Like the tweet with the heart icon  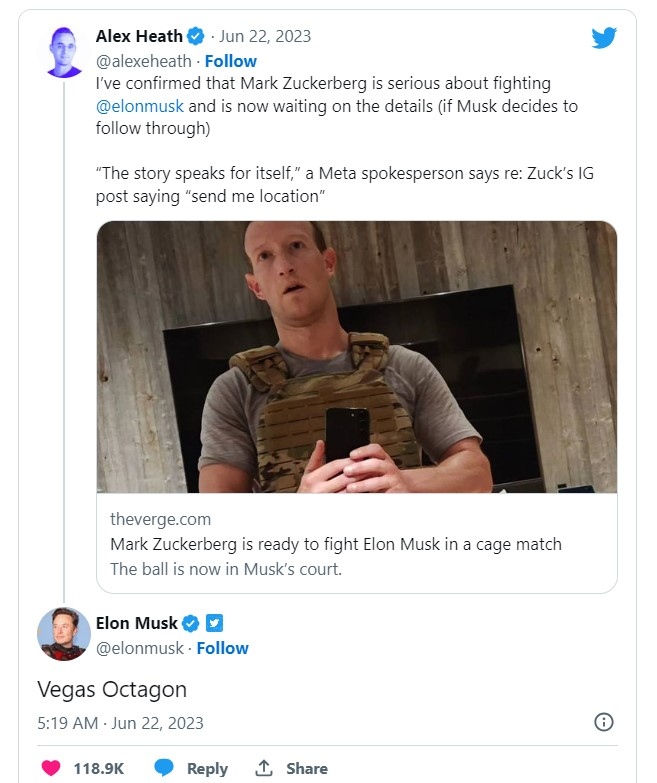coord(51,768)
